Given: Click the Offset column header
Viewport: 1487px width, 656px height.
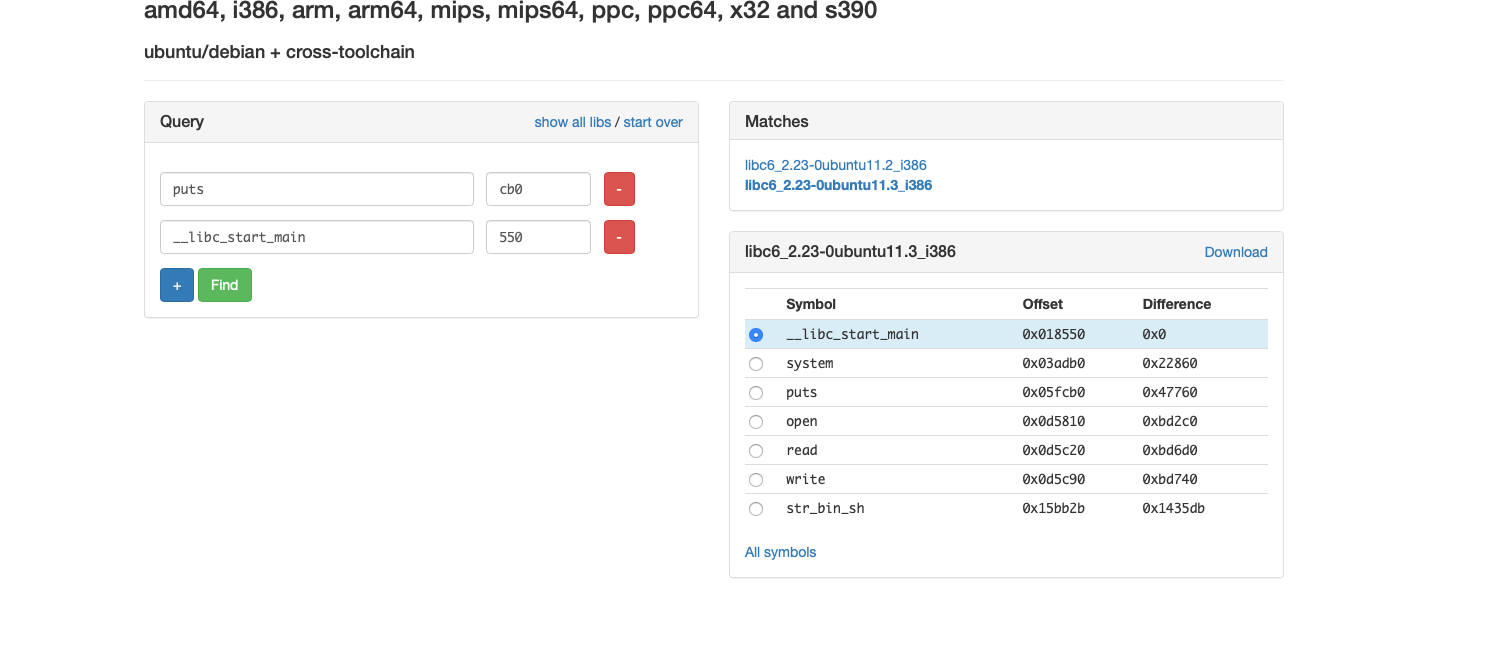Looking at the screenshot, I should (x=1042, y=304).
